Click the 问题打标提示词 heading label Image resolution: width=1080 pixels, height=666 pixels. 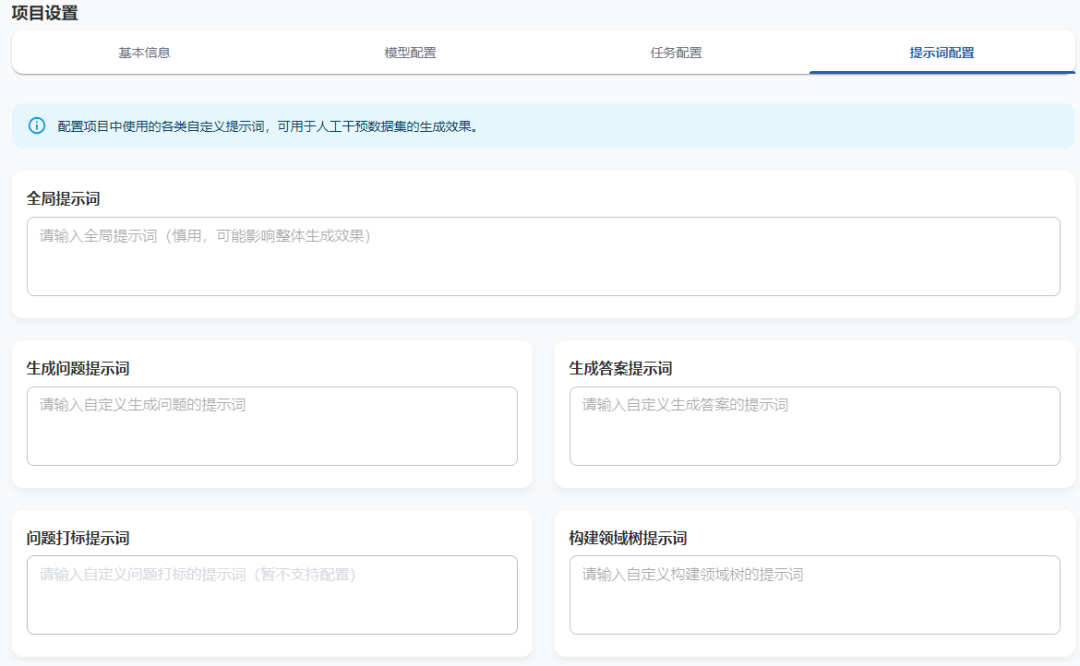[78, 538]
